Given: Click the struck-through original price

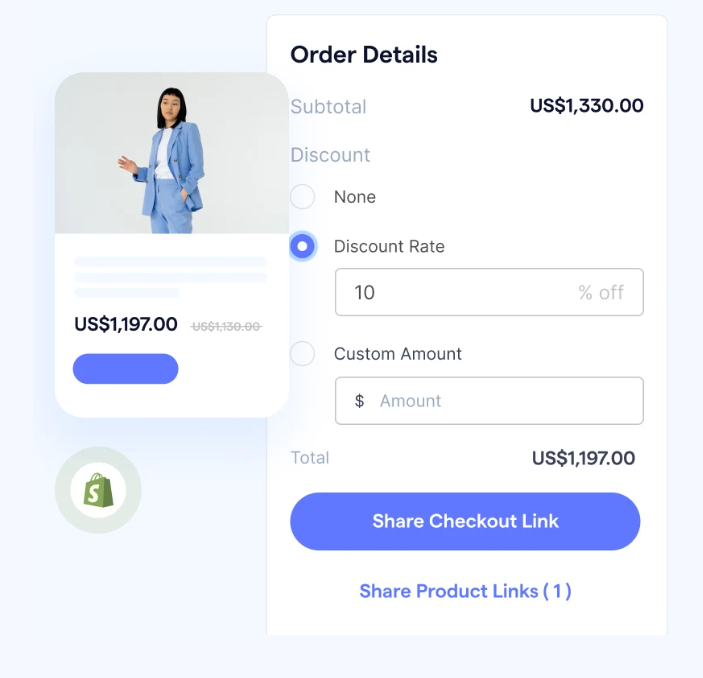Looking at the screenshot, I should 226,326.
